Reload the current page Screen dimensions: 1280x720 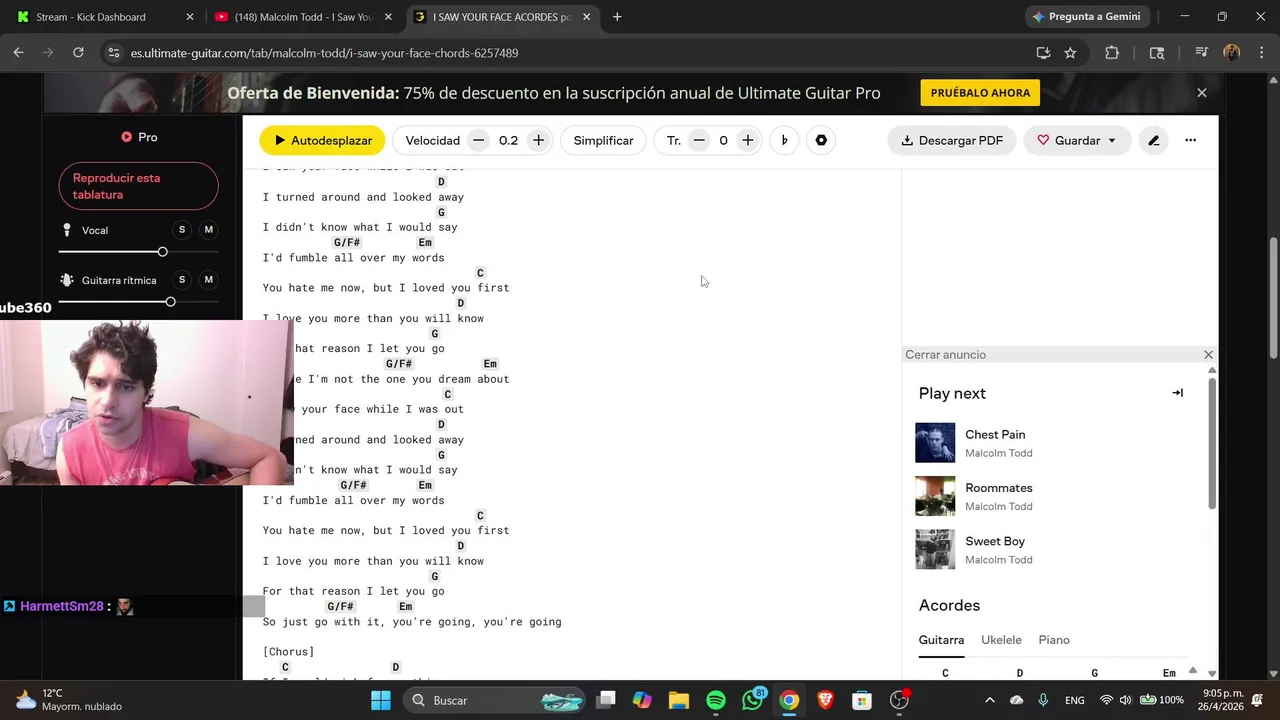click(x=78, y=53)
